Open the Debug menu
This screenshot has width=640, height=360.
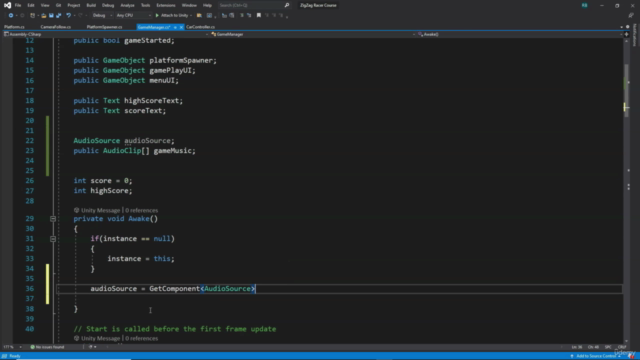(108, 5)
